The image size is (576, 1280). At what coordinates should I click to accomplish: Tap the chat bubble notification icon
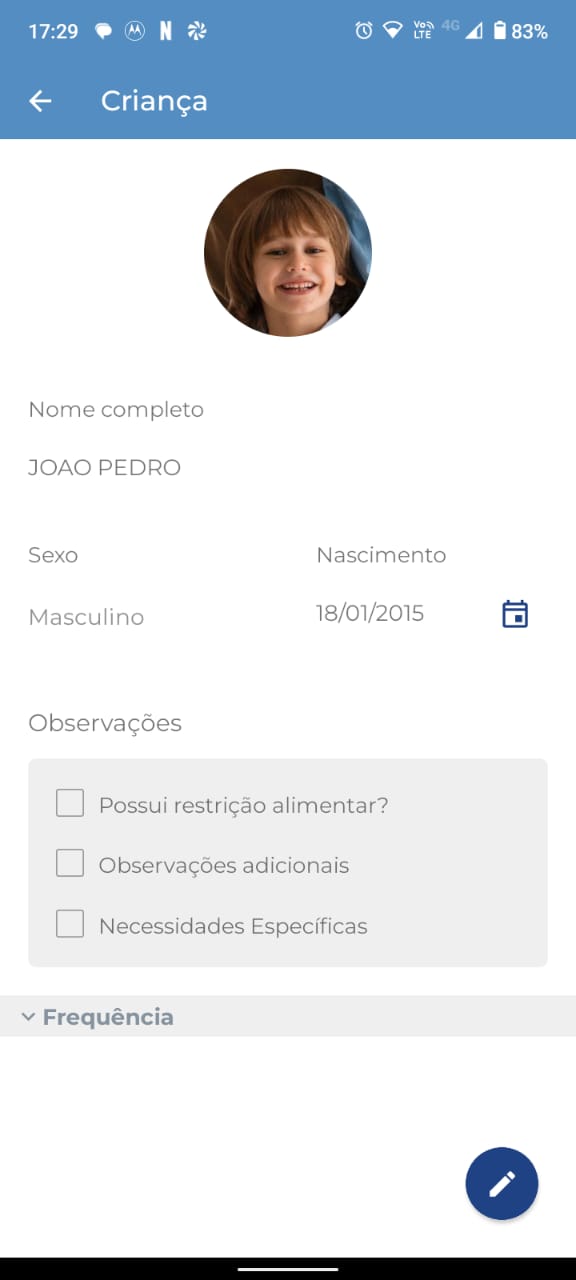pos(103,31)
